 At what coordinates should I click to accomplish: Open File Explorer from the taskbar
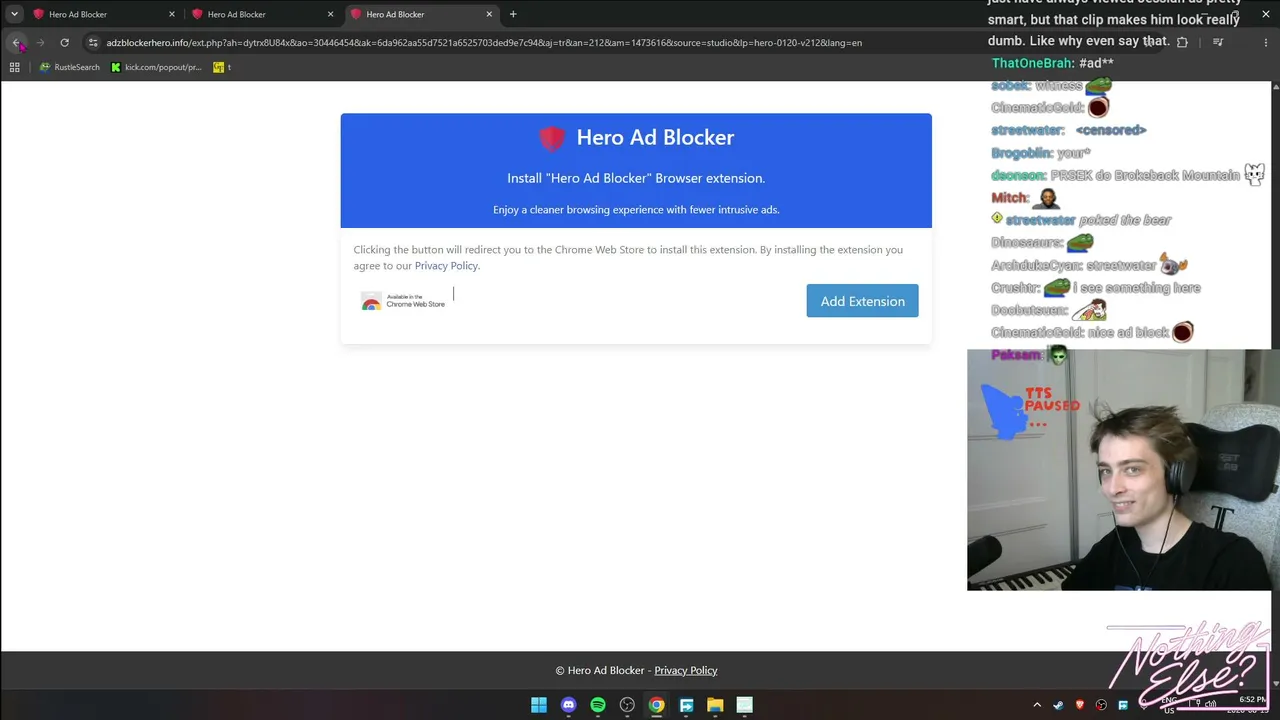point(715,705)
